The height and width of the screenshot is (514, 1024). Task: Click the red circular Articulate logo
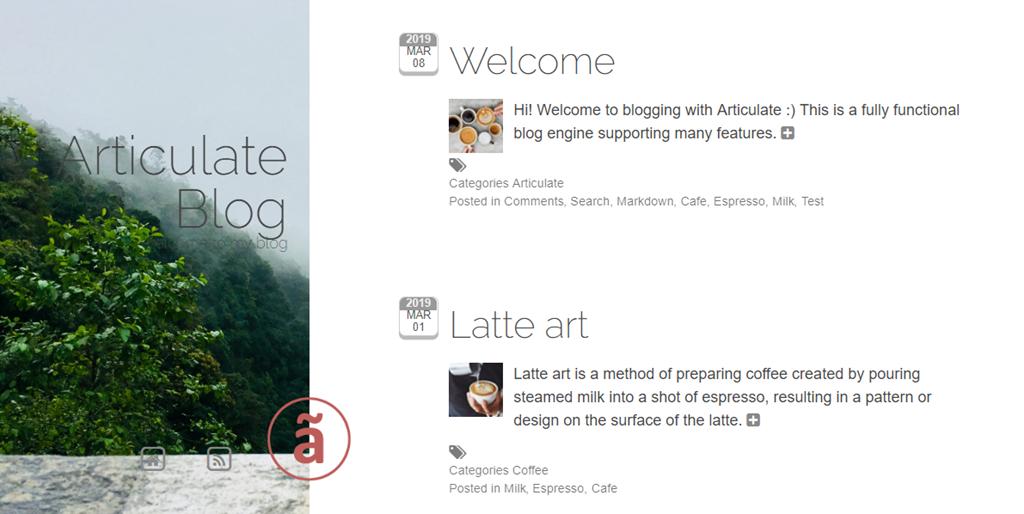tap(309, 439)
